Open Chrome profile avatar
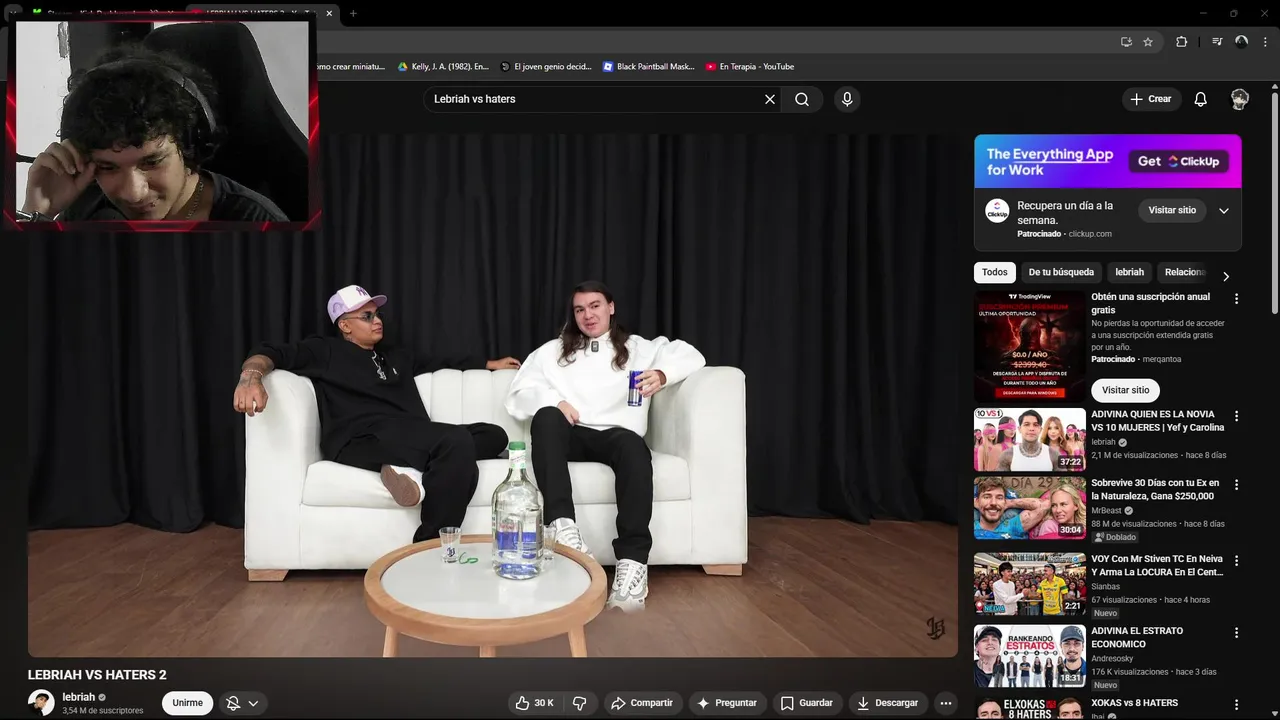The width and height of the screenshot is (1280, 720). [x=1241, y=42]
